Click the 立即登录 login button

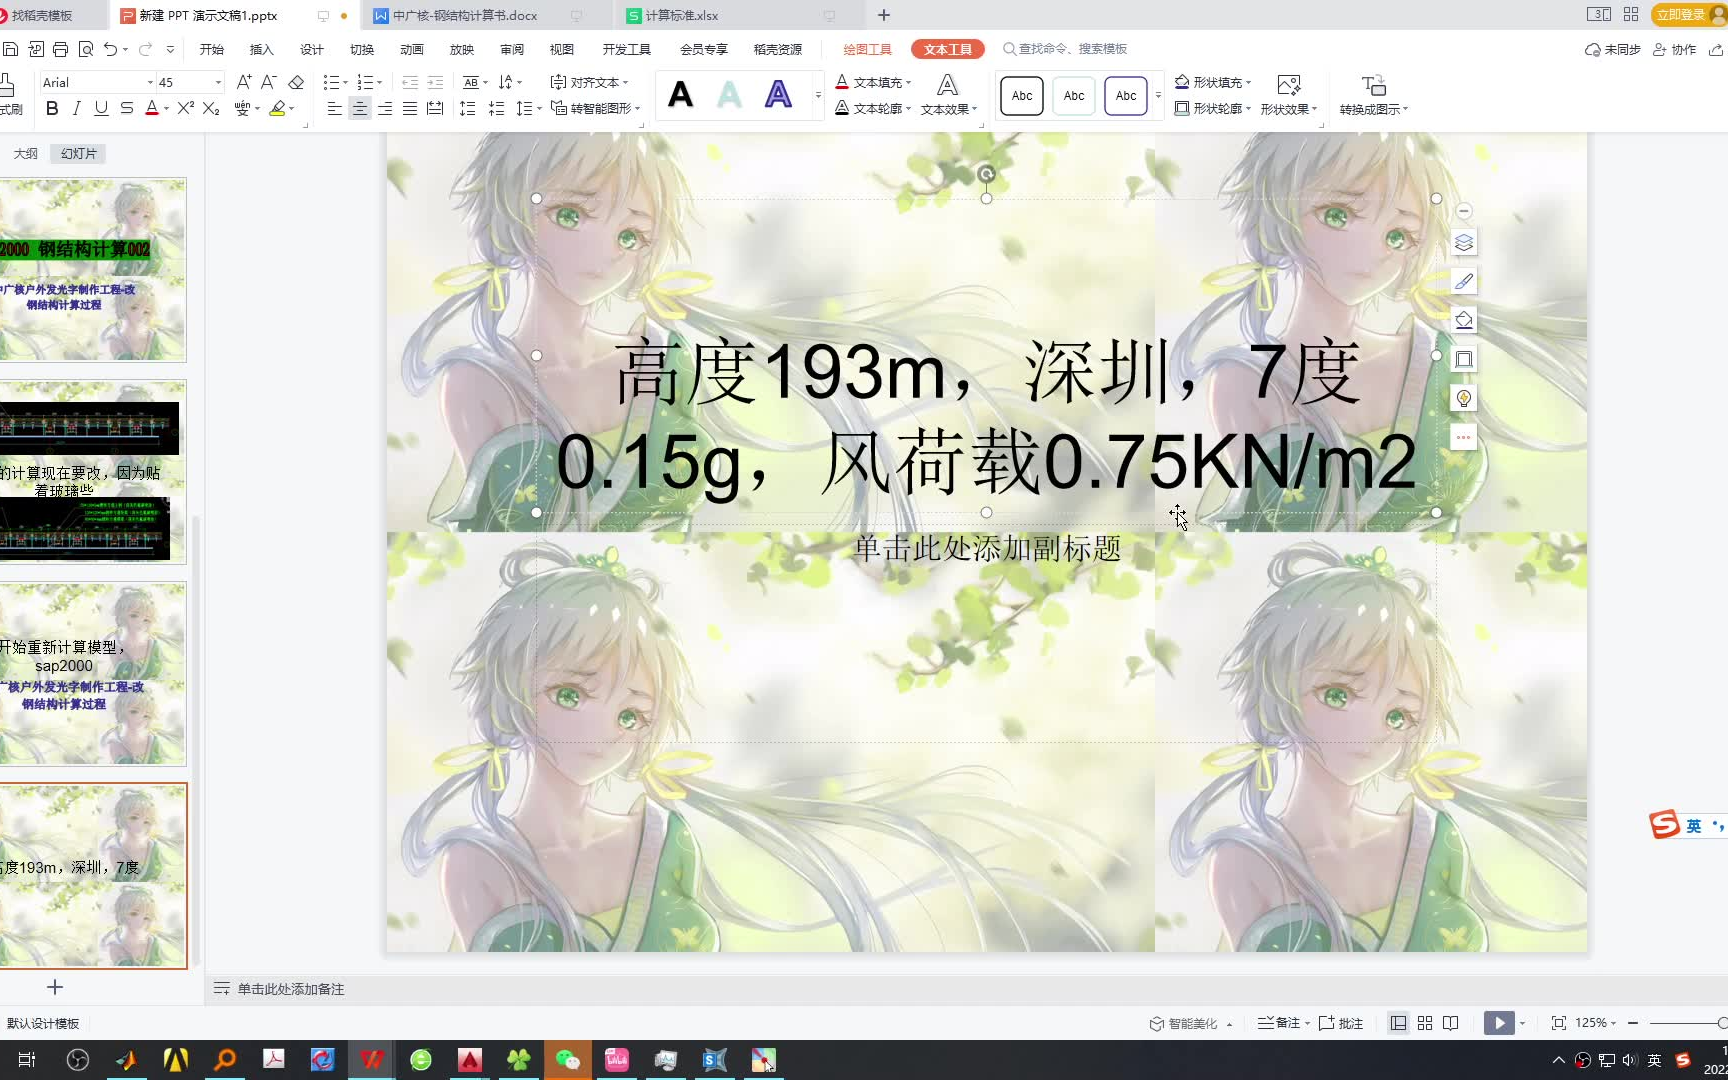1688,14
